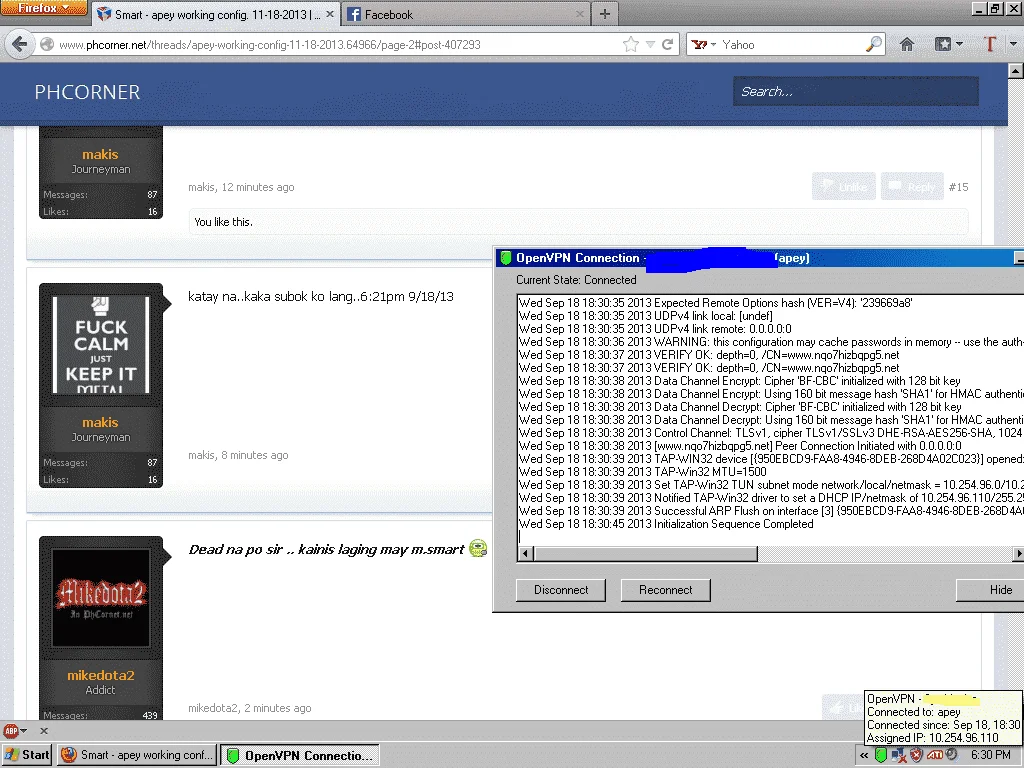Click the FUCK CALM avatar of makis
The height and width of the screenshot is (768, 1024).
101,345
